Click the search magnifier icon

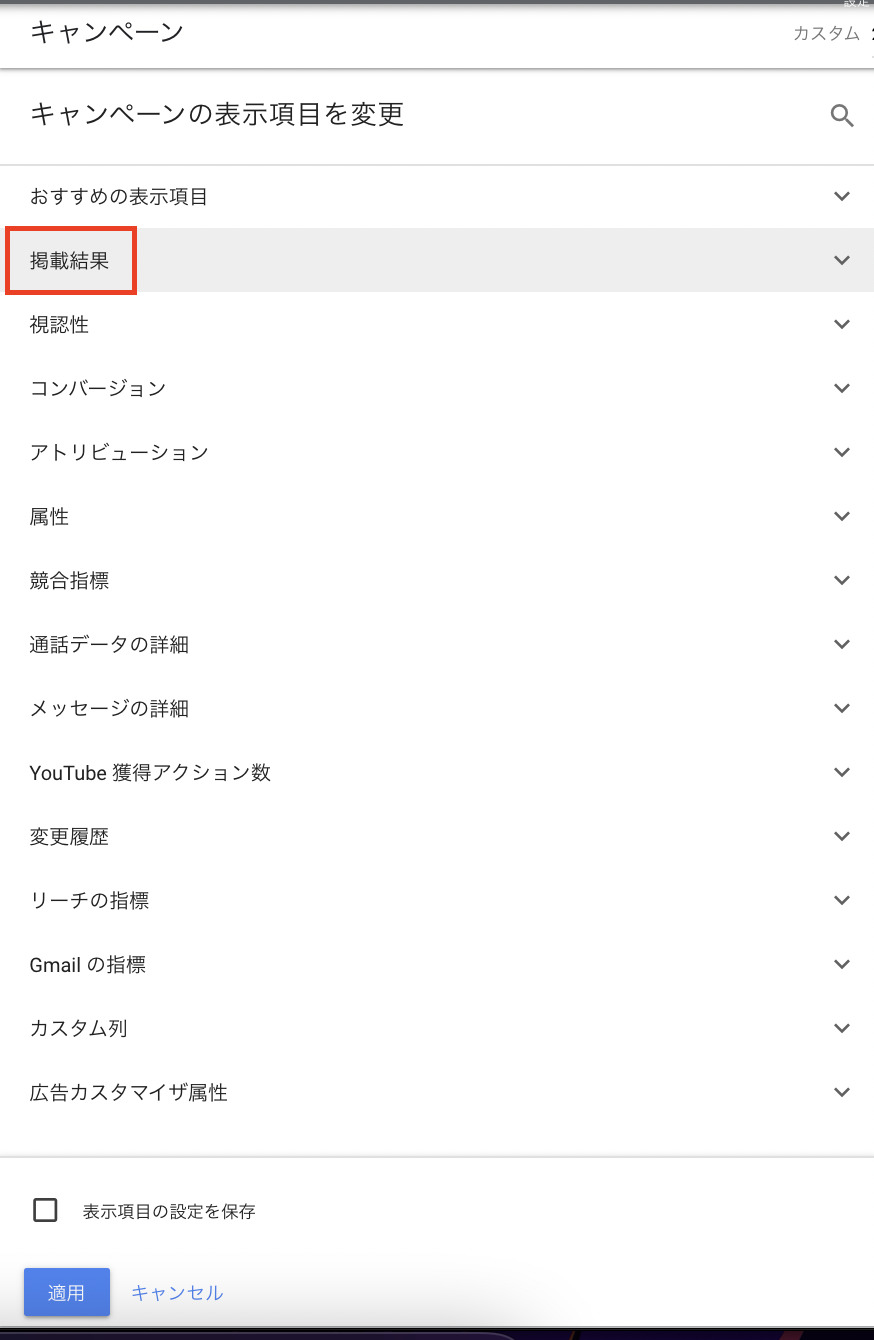pyautogui.click(x=842, y=116)
